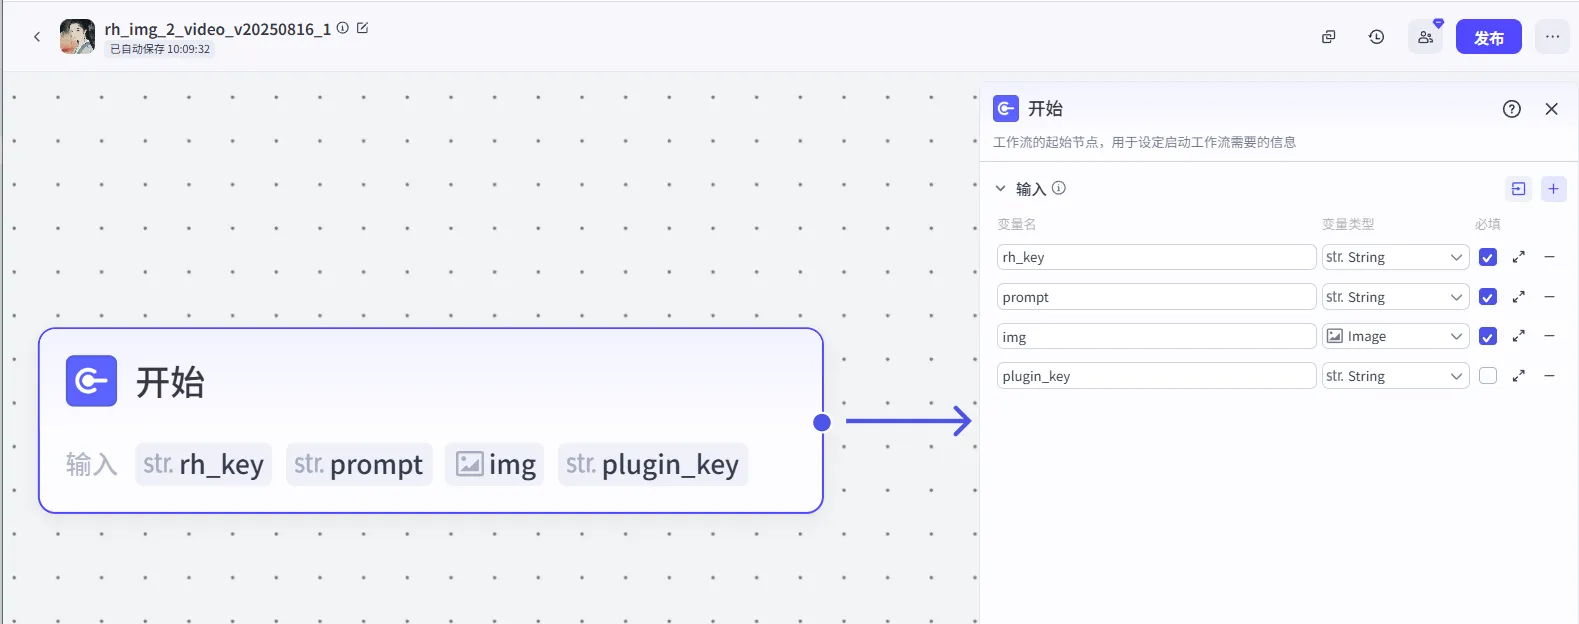This screenshot has width=1579, height=624.
Task: Click the 发布 publish button
Action: 1488,37
